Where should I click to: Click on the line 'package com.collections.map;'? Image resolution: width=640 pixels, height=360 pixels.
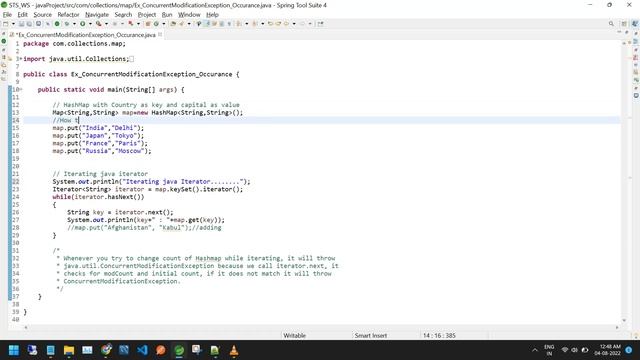[75, 44]
